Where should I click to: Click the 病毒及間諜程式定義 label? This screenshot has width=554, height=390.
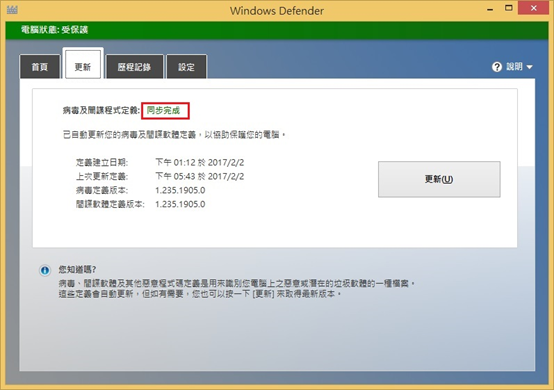point(101,111)
